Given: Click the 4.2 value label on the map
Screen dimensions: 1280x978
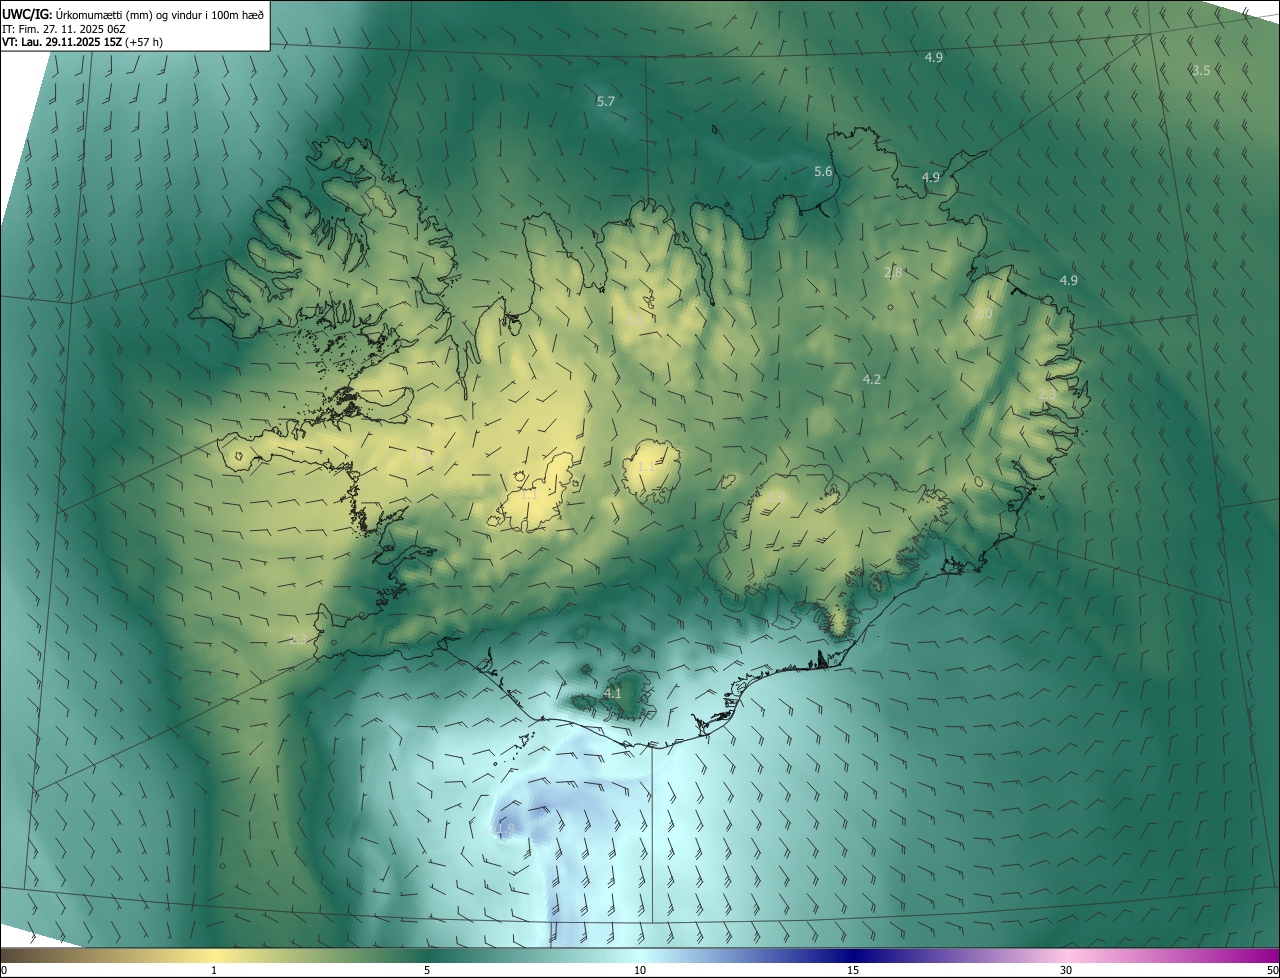Looking at the screenshot, I should pyautogui.click(x=871, y=379).
